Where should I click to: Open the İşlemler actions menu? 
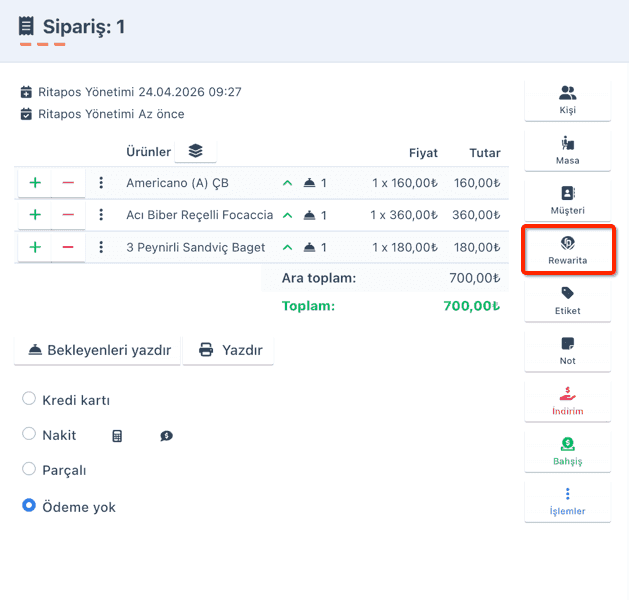click(x=567, y=501)
